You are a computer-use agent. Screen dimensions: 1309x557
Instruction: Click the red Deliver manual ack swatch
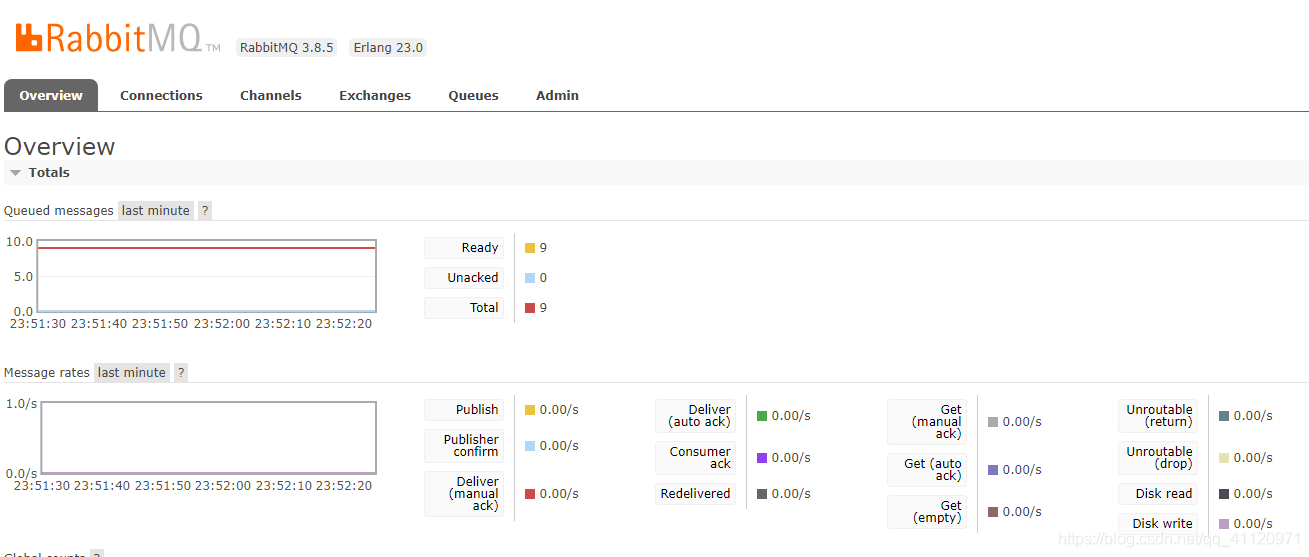coord(530,494)
